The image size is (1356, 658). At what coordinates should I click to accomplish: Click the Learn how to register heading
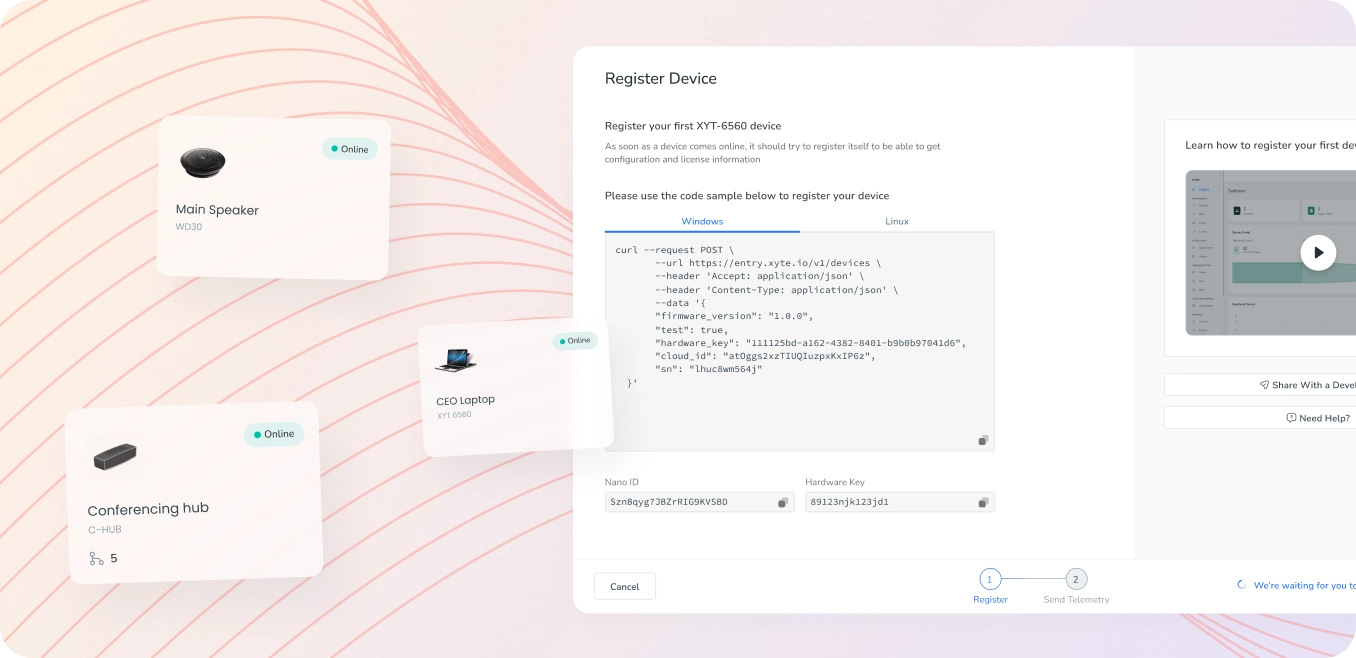(1270, 146)
